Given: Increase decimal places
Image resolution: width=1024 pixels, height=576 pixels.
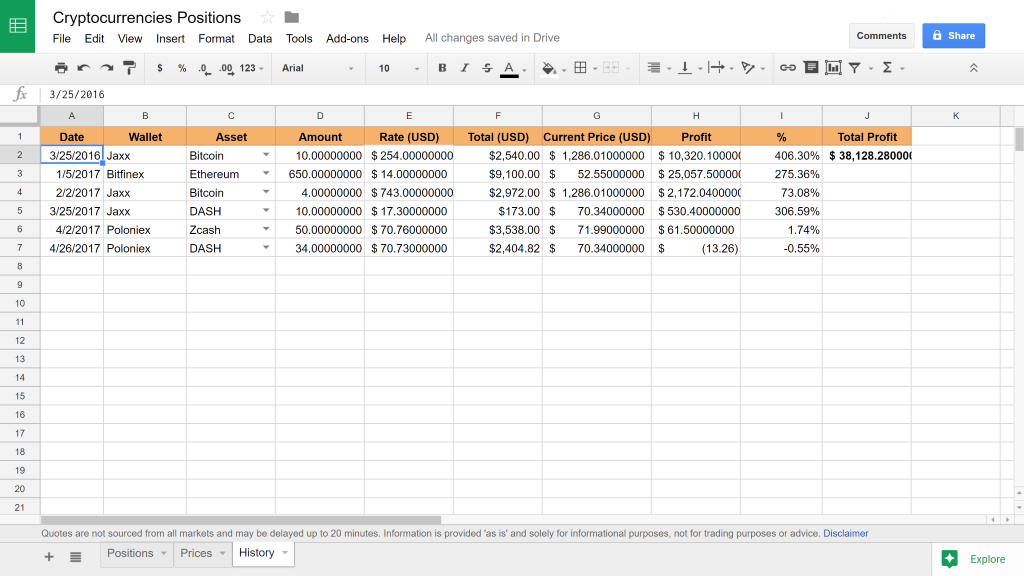Looking at the screenshot, I should (226, 69).
